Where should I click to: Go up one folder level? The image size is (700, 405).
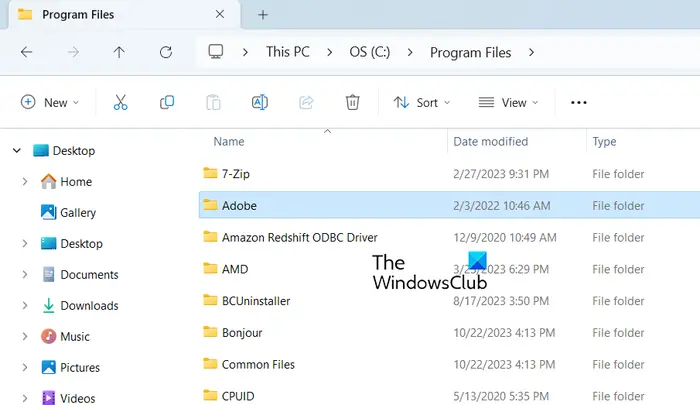point(119,52)
